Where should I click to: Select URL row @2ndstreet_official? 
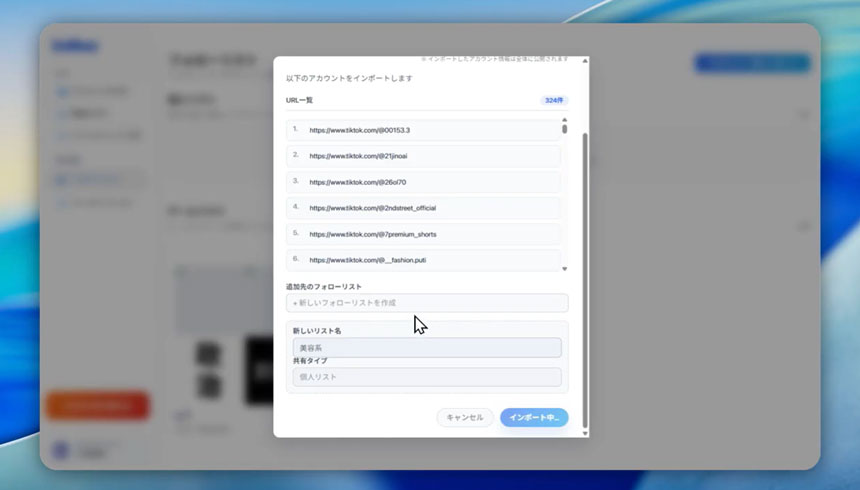[423, 208]
